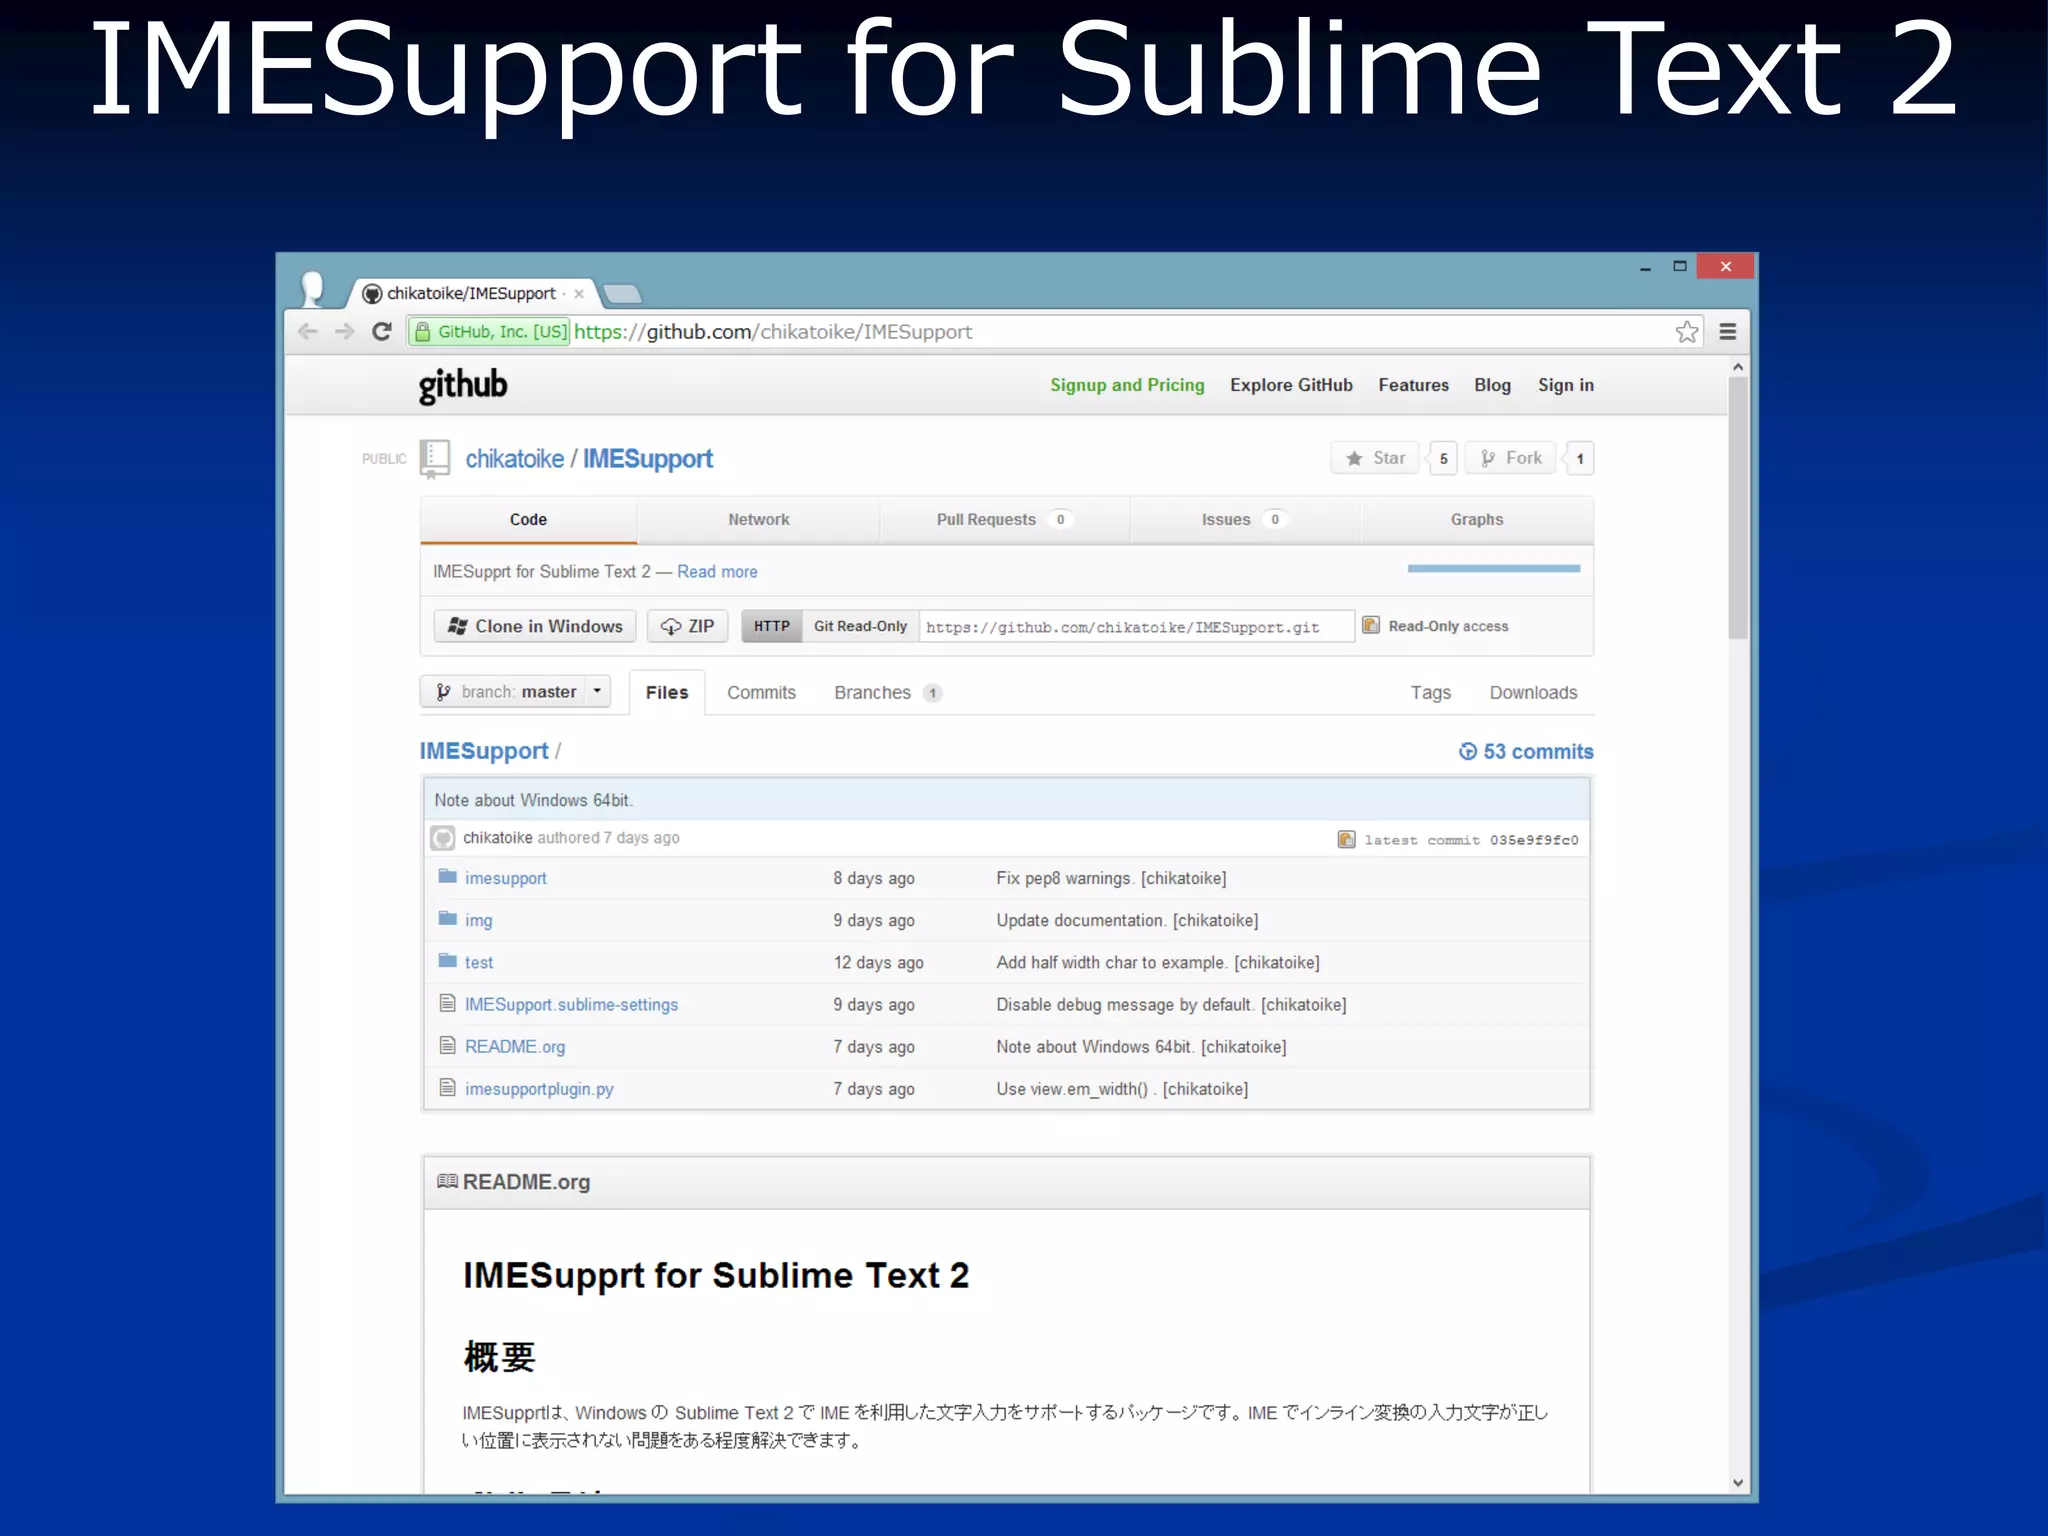2048x1536 pixels.
Task: Open Explore GitHub
Action: coord(1291,386)
